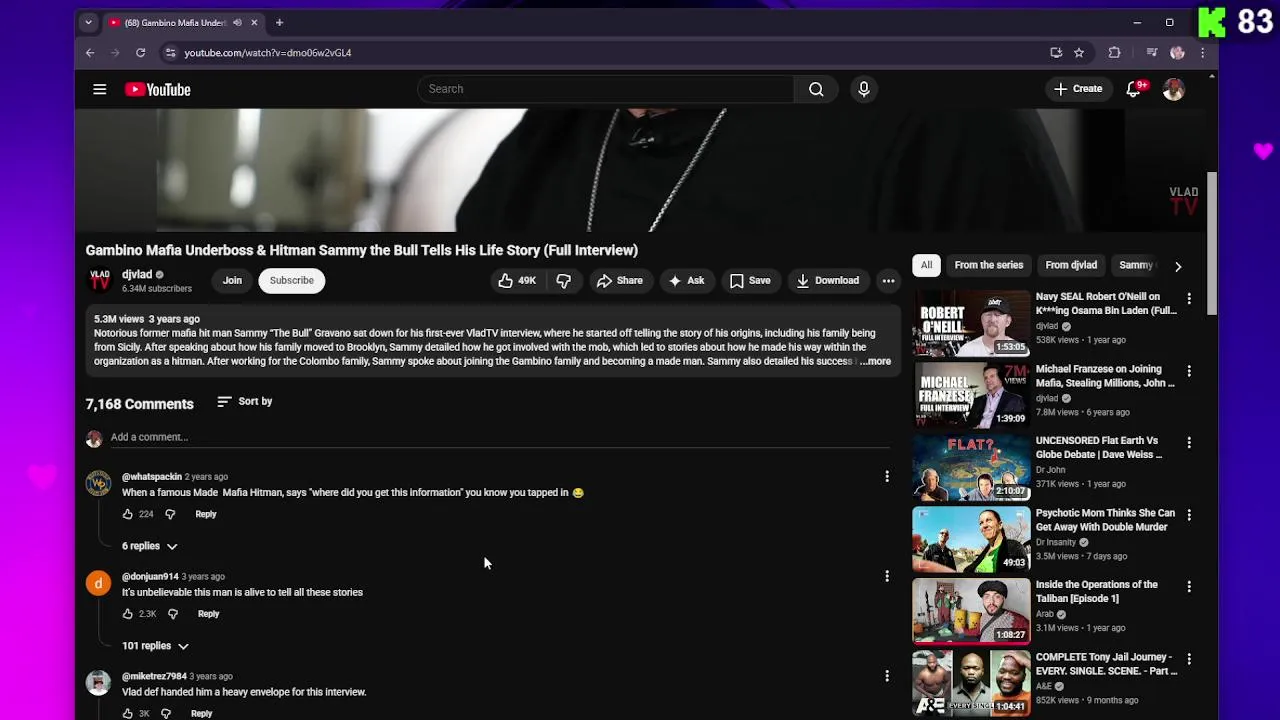This screenshot has height=720, width=1280.
Task: Open new browser tab
Action: 279,22
